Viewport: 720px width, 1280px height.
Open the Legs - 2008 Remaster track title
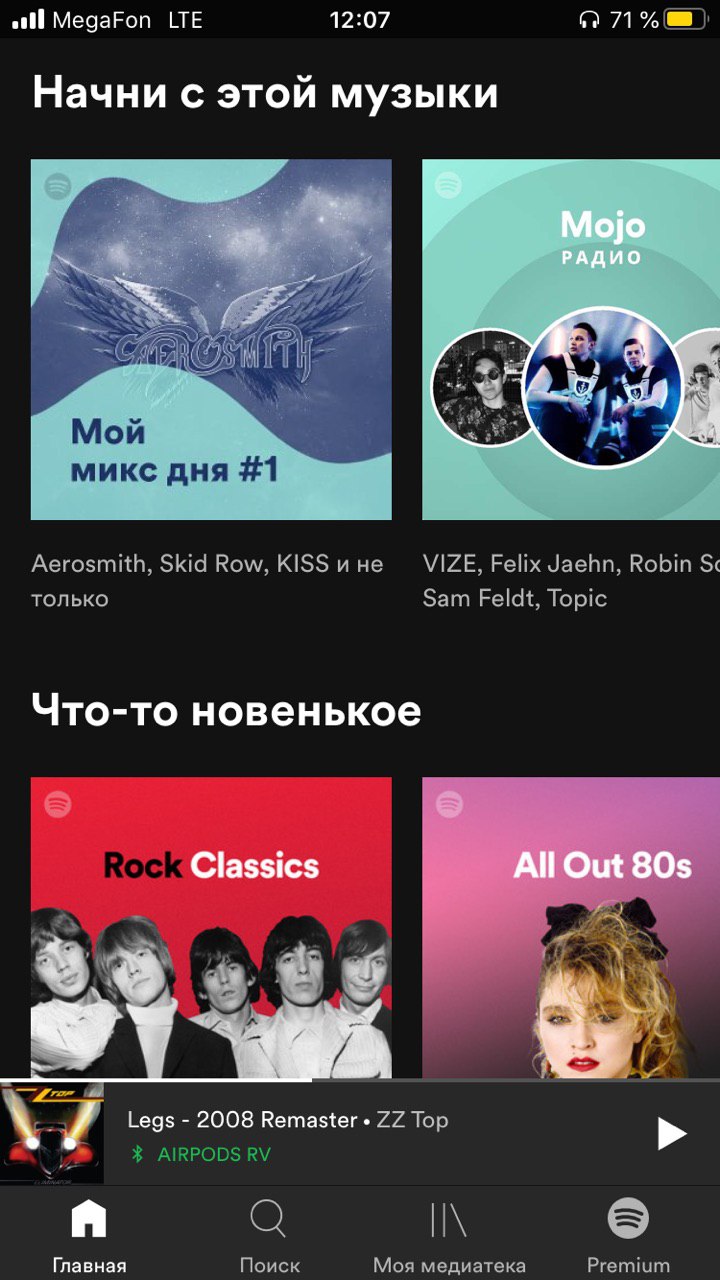point(242,1120)
